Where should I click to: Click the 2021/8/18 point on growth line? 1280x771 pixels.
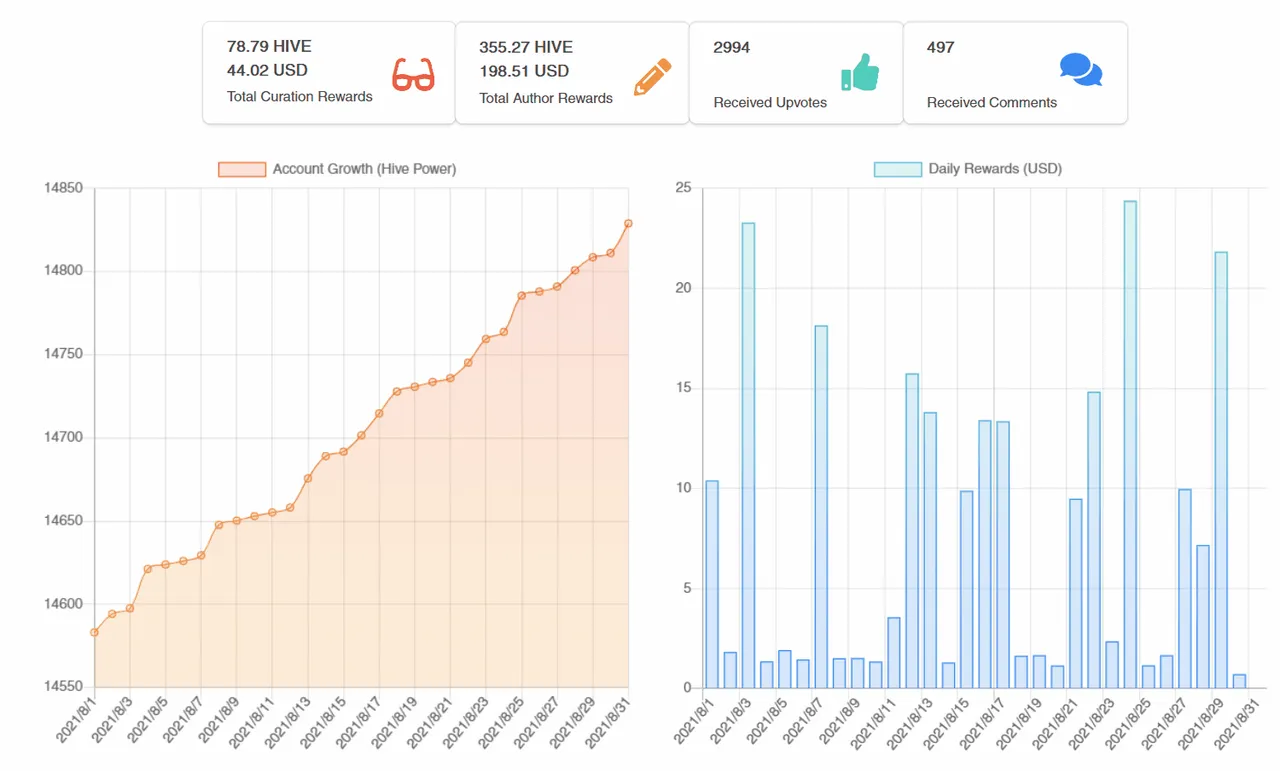point(397,391)
